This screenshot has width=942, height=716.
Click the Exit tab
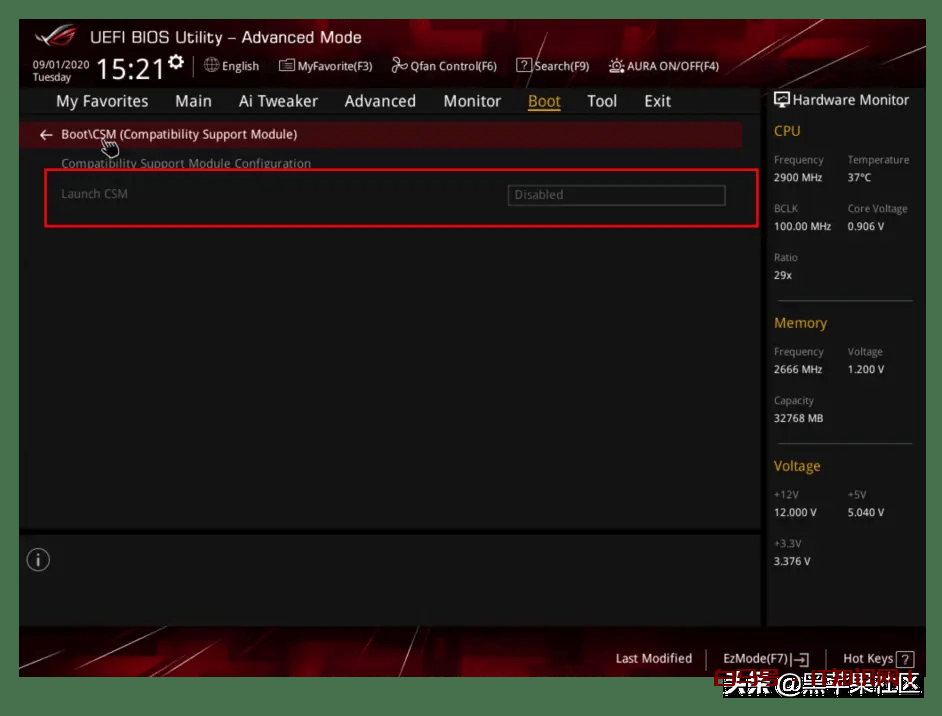point(657,101)
